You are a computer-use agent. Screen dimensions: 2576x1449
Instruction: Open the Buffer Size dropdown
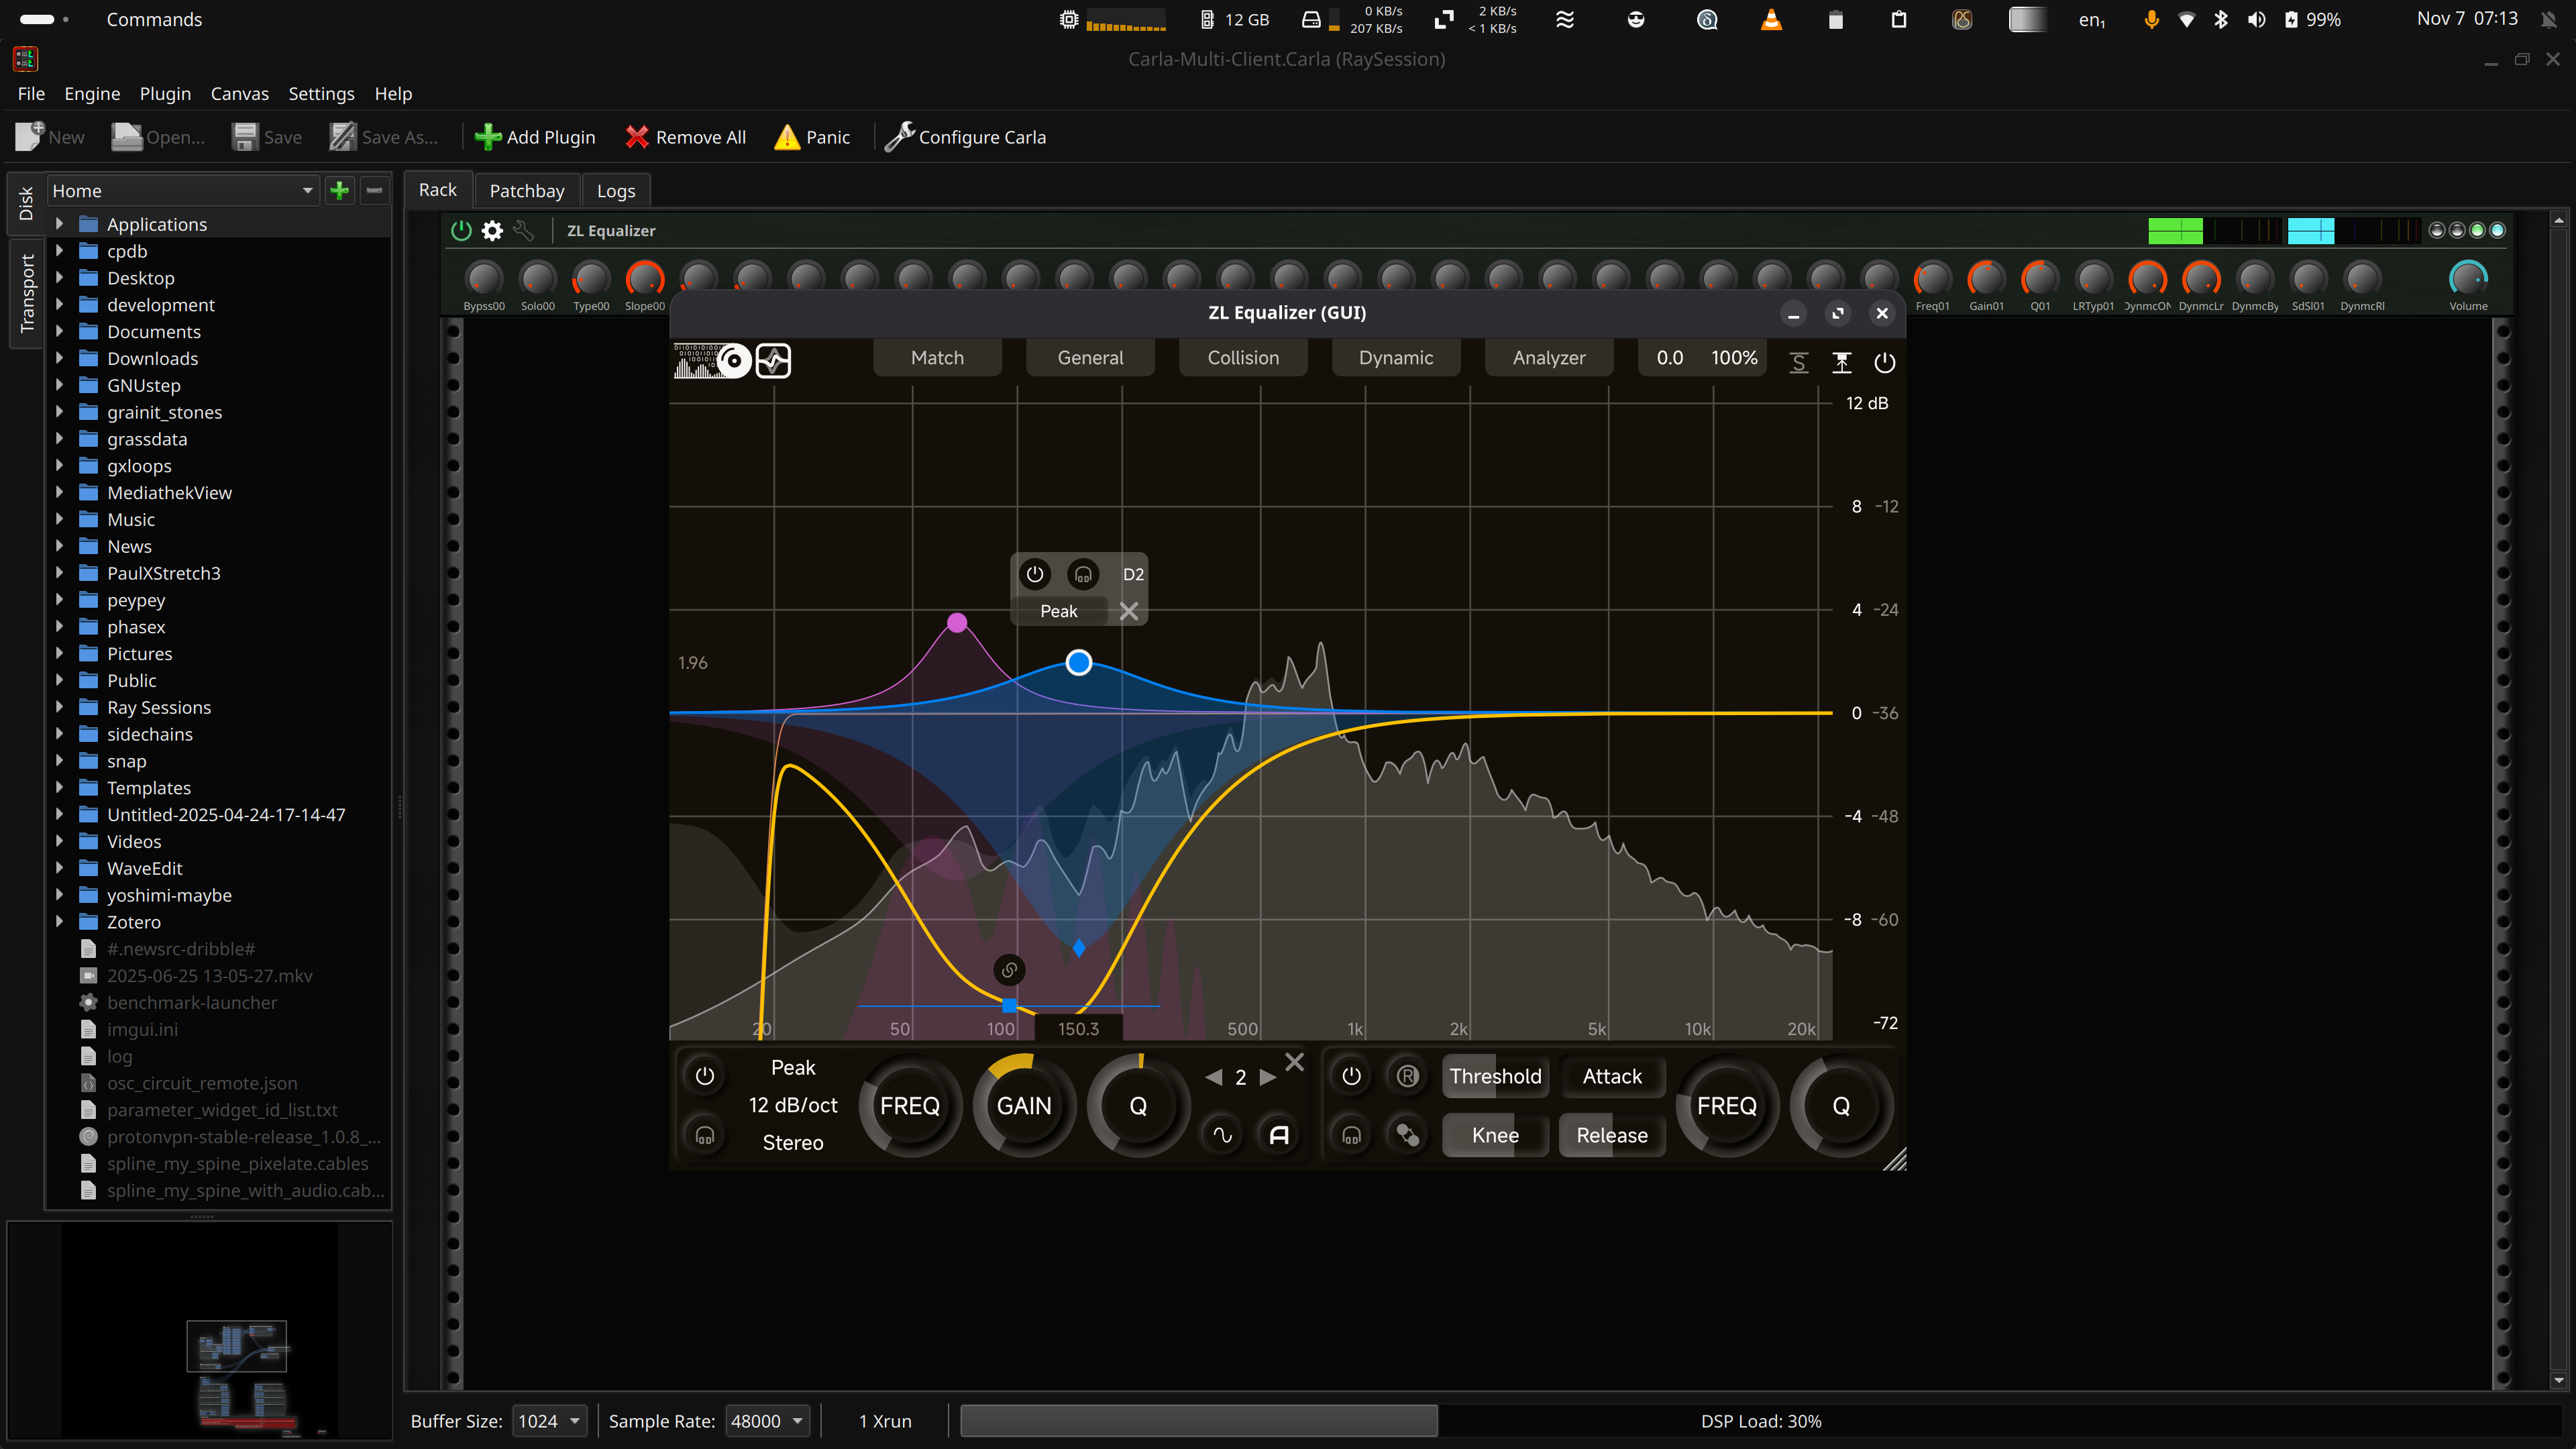click(x=549, y=1421)
